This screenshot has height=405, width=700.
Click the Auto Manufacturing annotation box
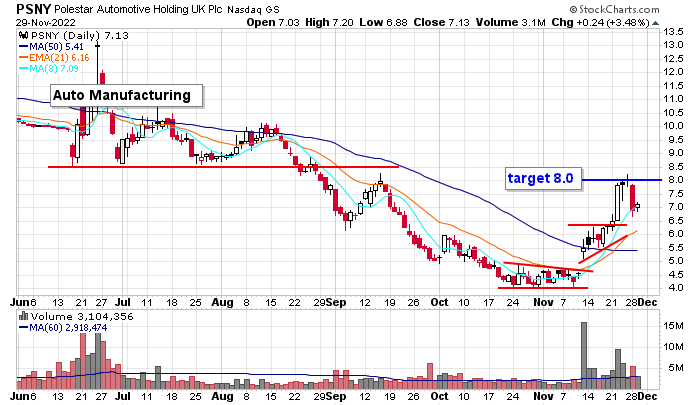[x=127, y=96]
